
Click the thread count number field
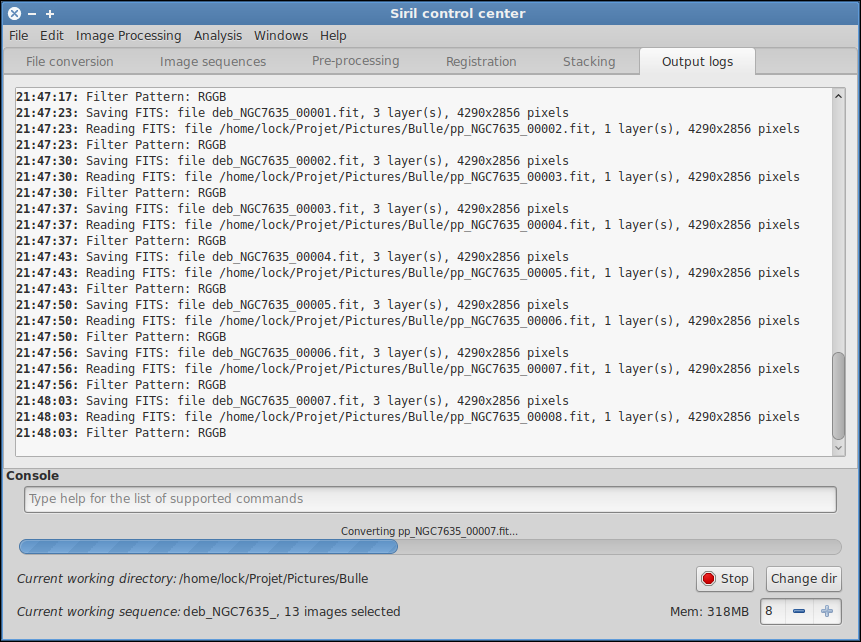(773, 611)
